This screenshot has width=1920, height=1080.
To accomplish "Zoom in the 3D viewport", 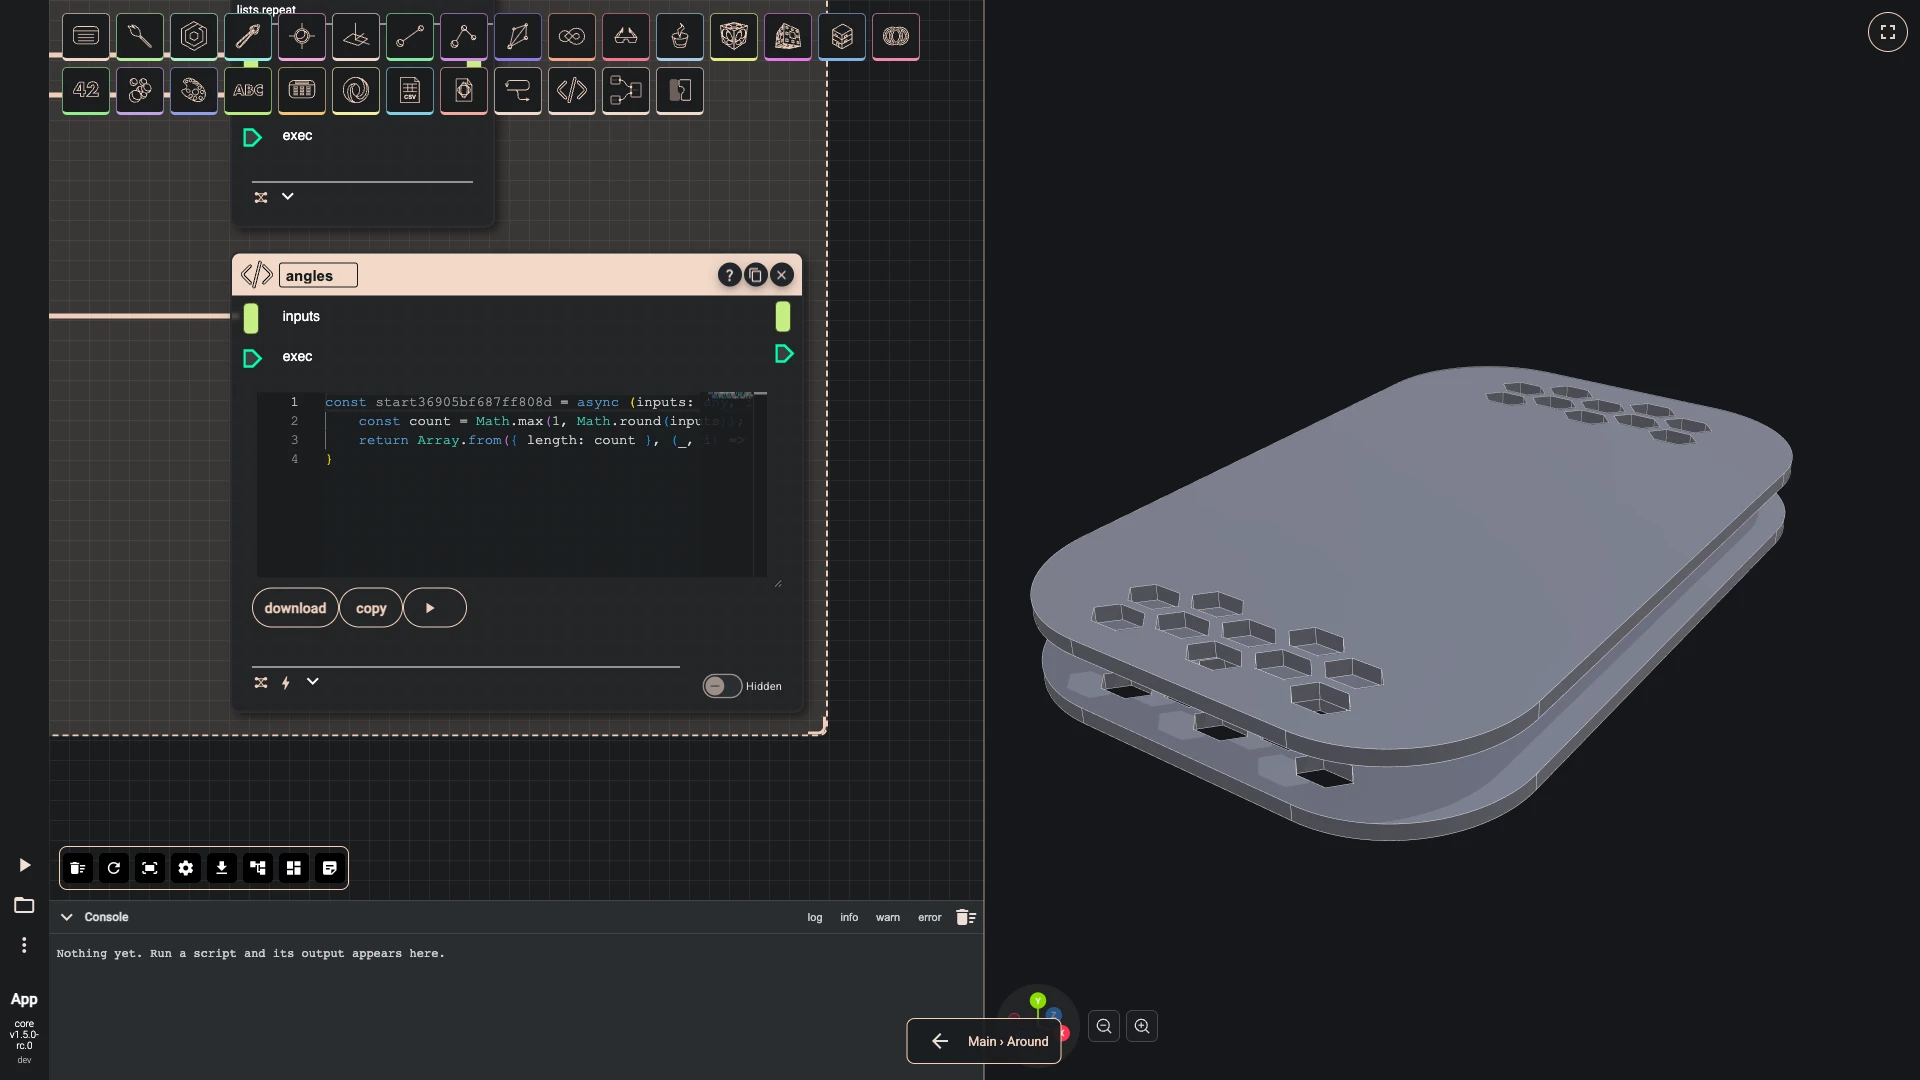I will tap(1142, 1026).
